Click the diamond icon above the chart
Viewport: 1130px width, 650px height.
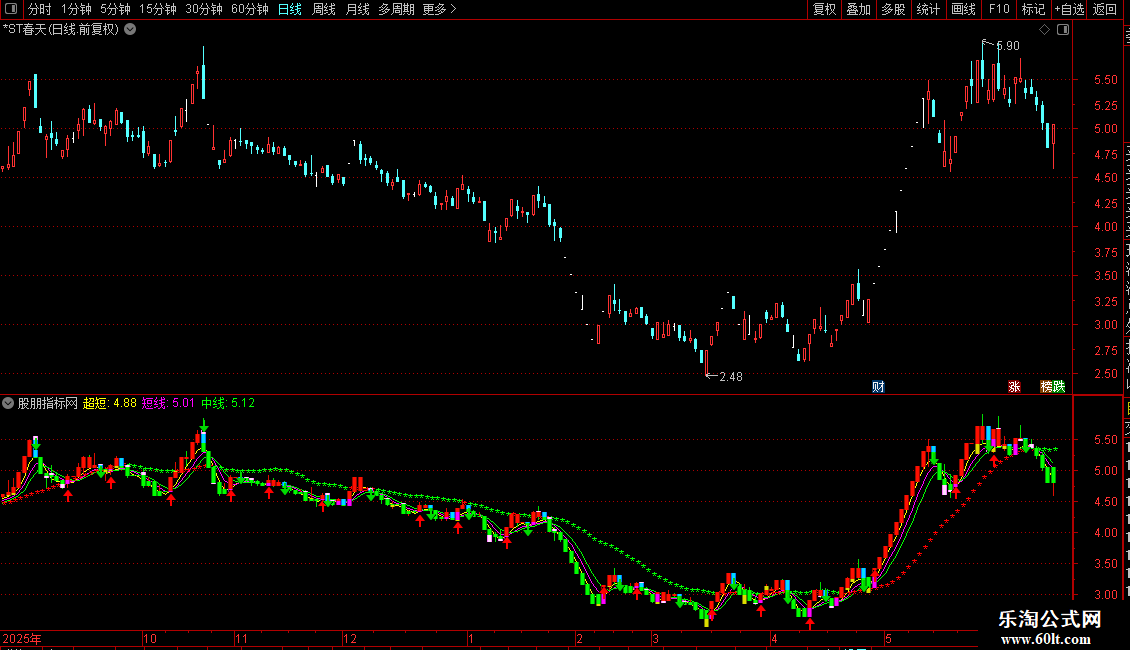[x=1044, y=30]
